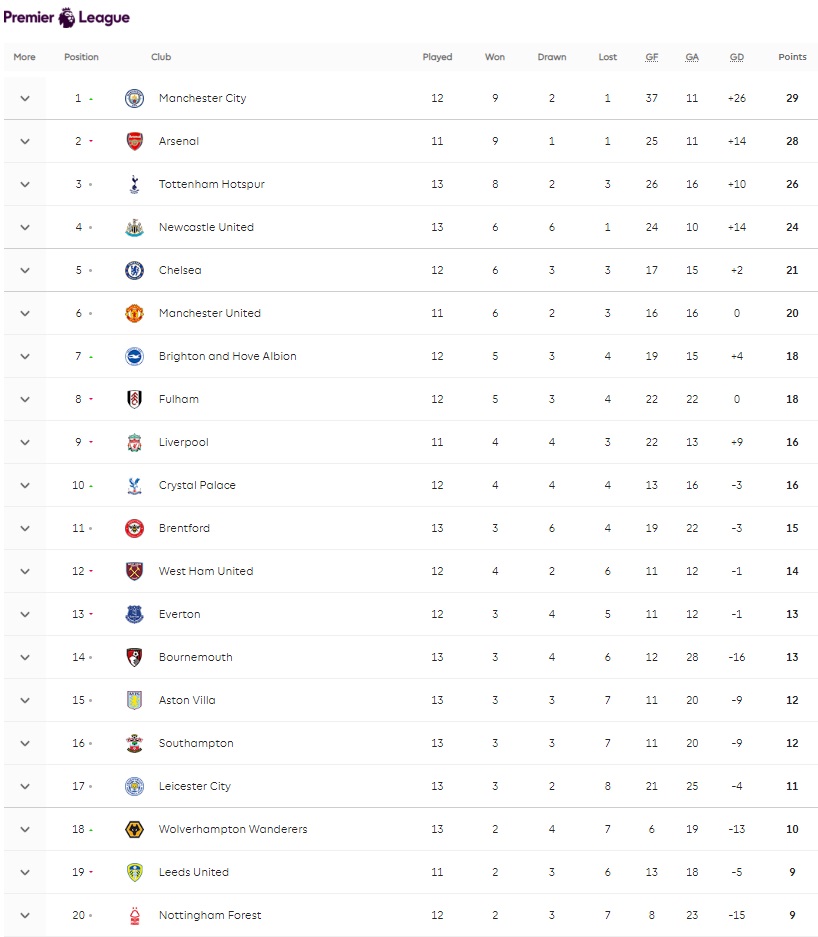Expand the Everton row chevron
818x937 pixels.
[x=24, y=614]
